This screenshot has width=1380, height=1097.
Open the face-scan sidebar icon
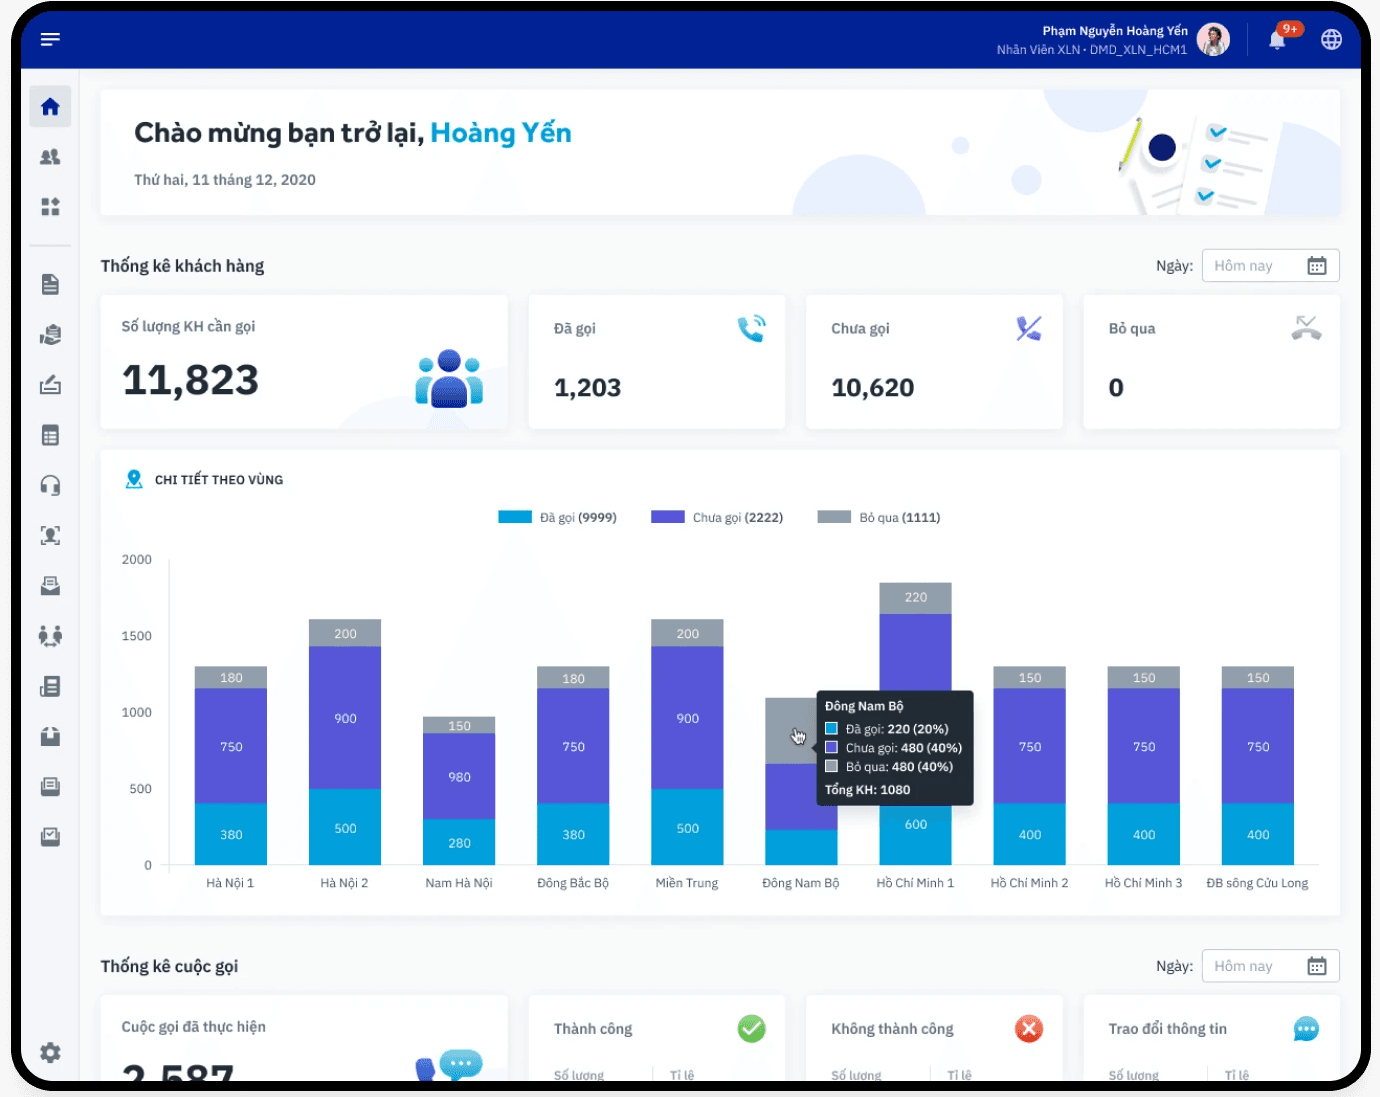pos(50,535)
